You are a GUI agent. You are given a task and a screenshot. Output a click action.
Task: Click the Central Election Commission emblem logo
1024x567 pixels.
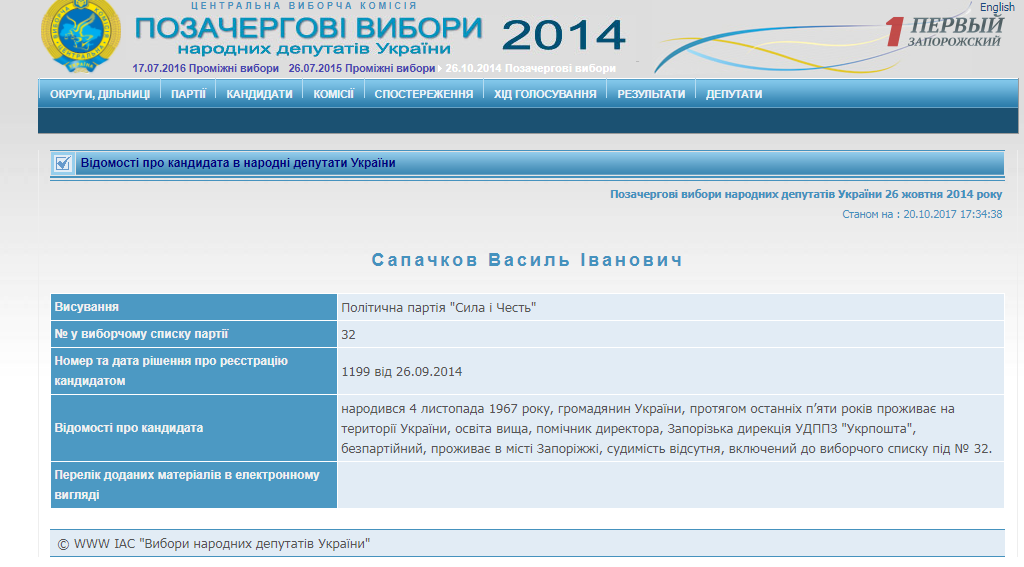80,33
